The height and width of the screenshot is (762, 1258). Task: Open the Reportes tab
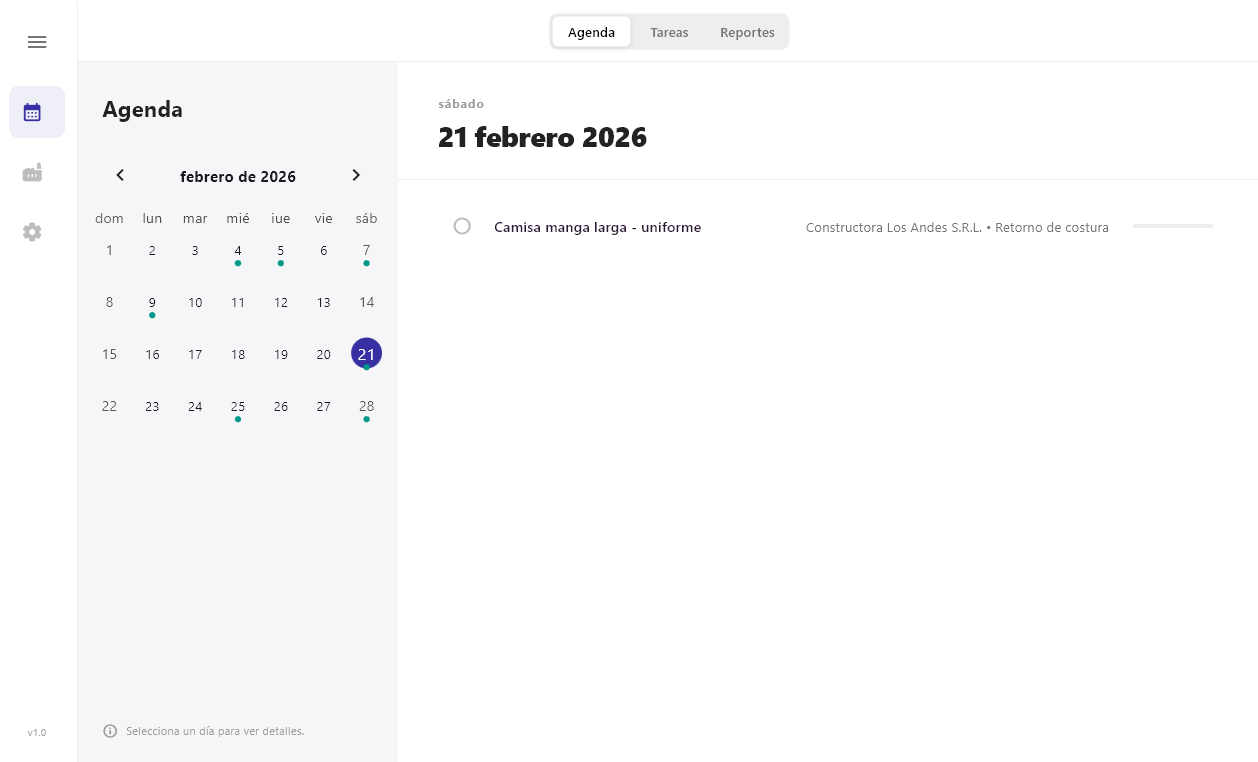747,32
